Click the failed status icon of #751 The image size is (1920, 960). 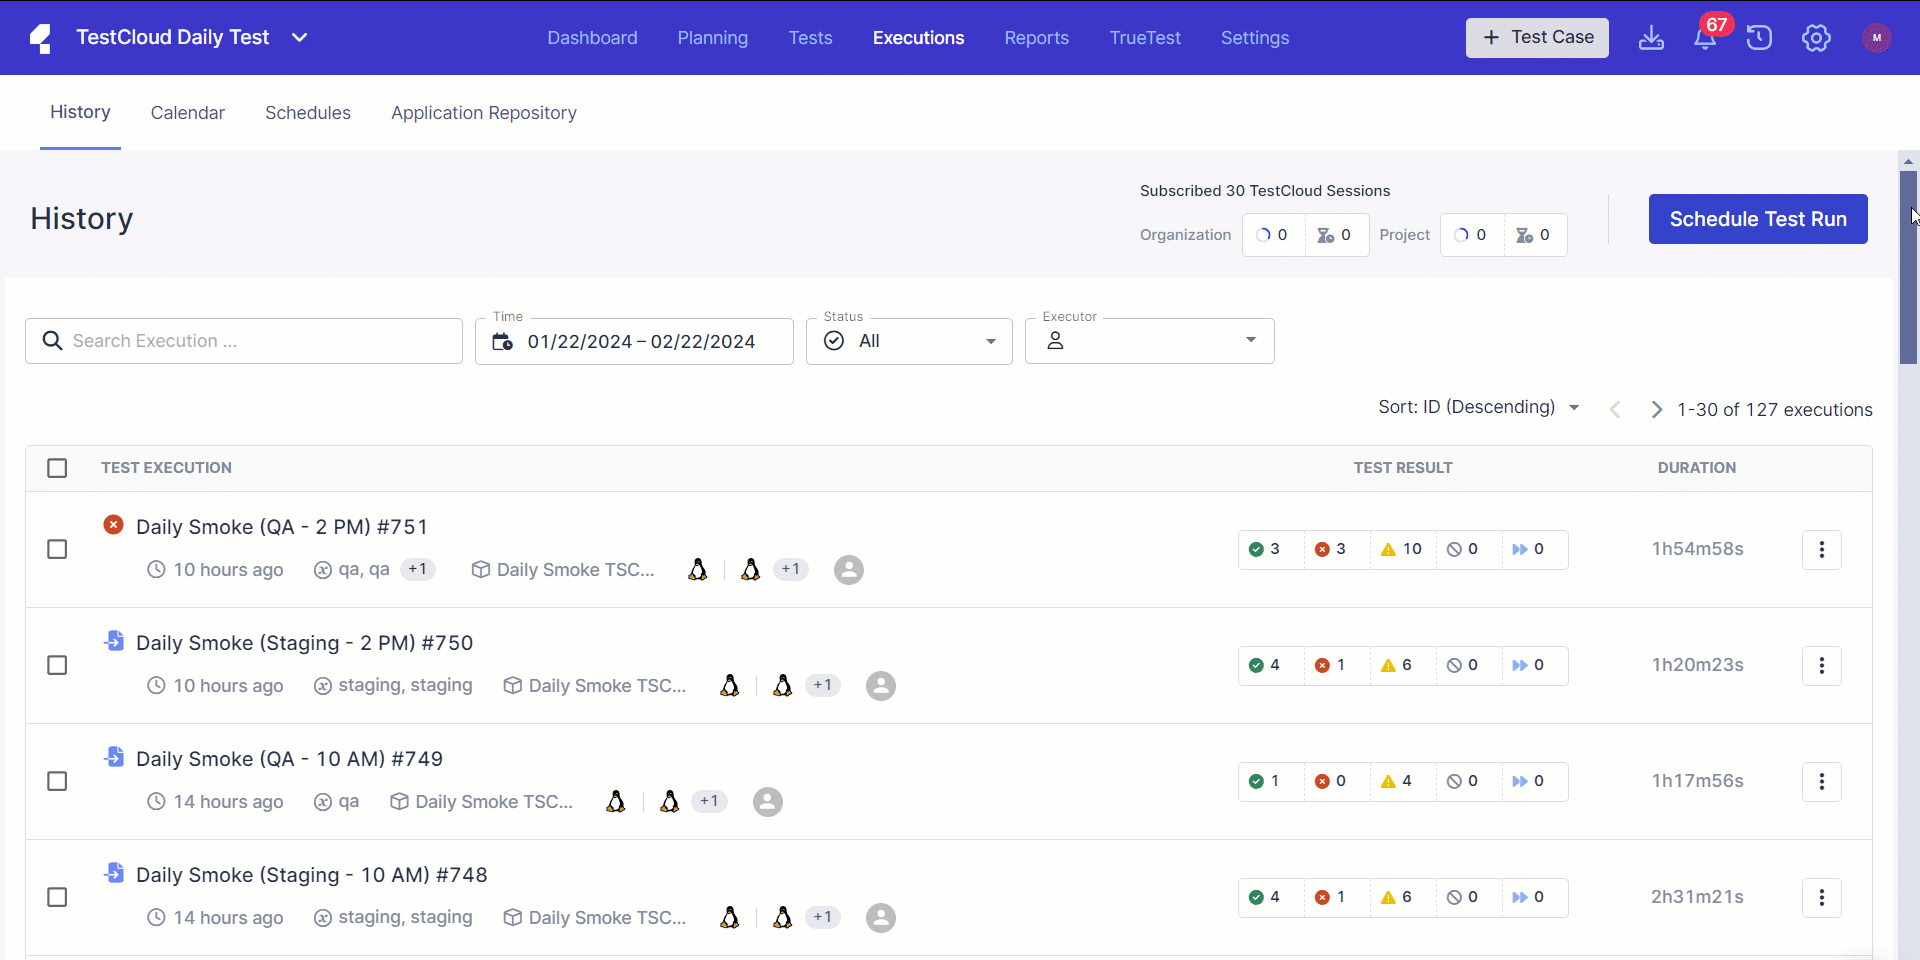pyautogui.click(x=113, y=524)
